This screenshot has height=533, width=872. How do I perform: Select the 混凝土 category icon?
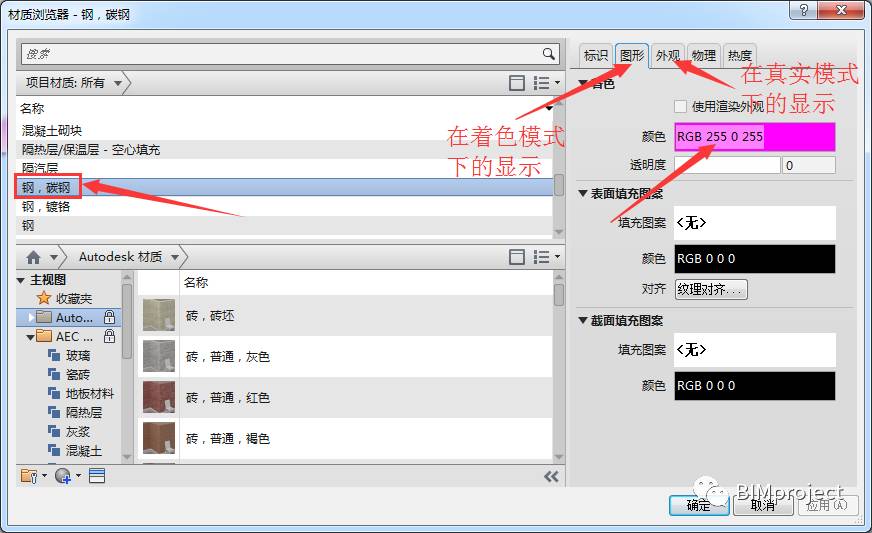tap(54, 450)
